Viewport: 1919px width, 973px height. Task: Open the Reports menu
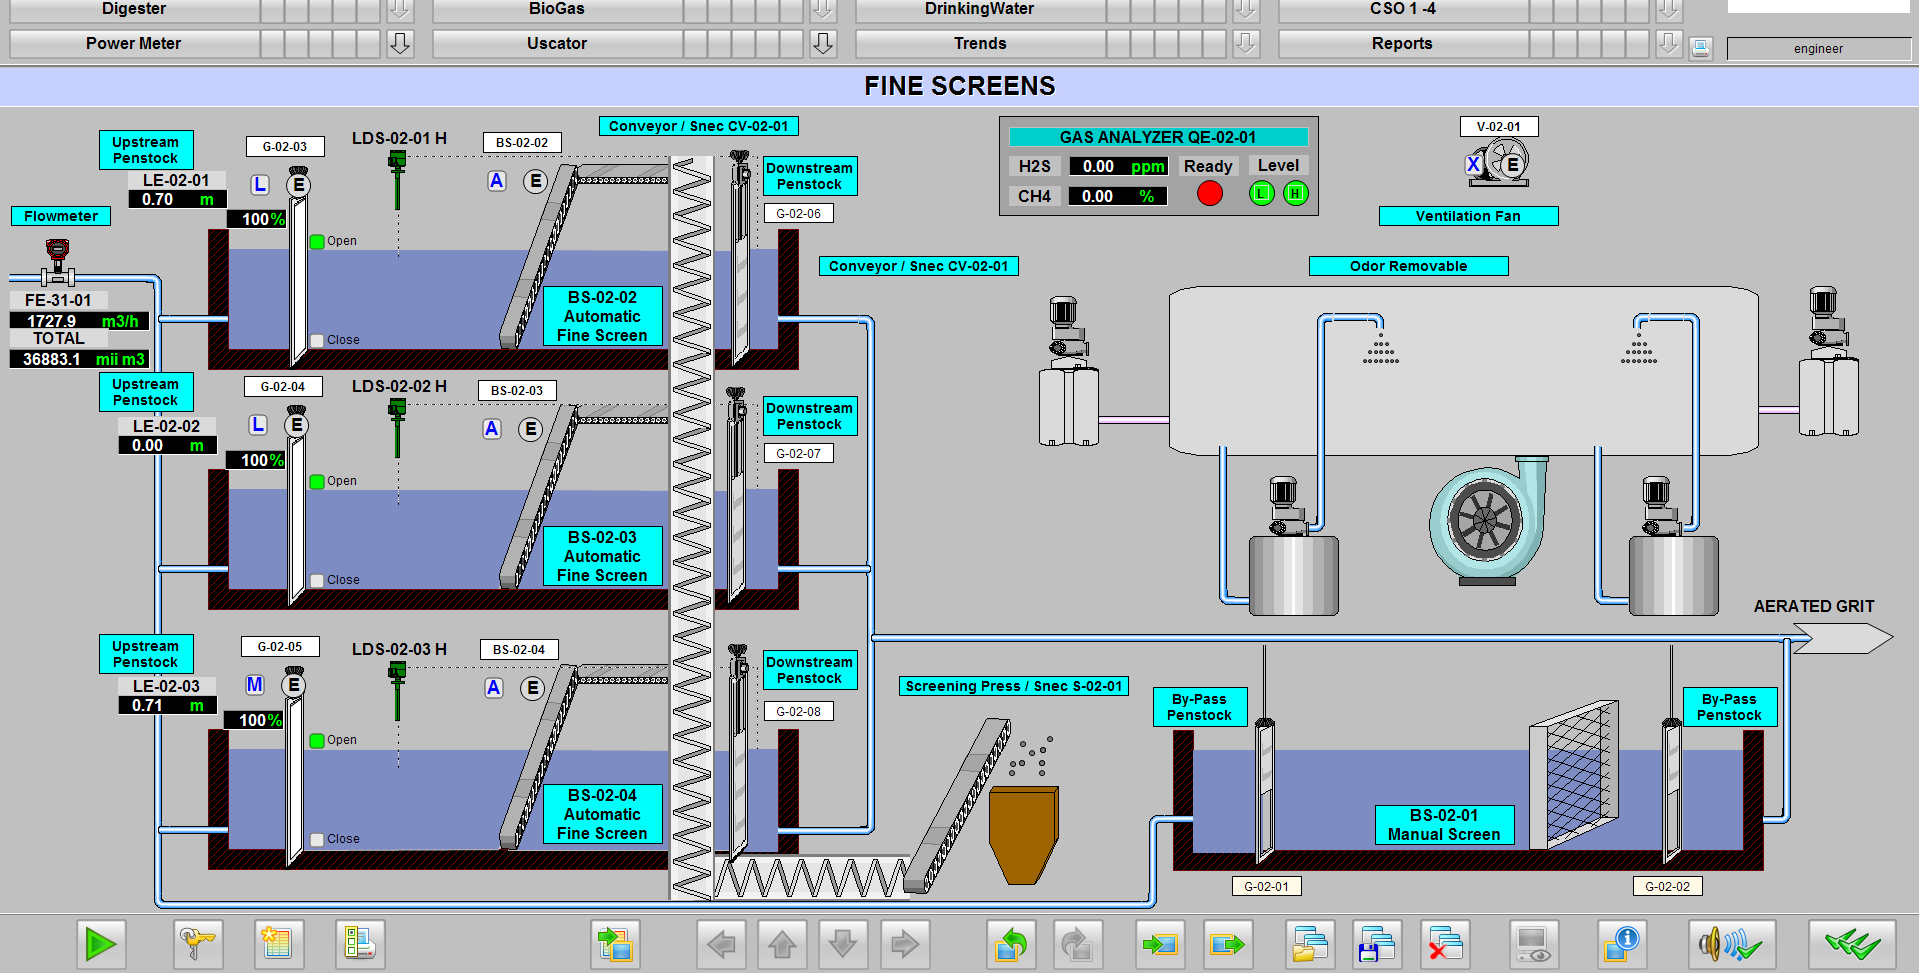pos(1401,44)
